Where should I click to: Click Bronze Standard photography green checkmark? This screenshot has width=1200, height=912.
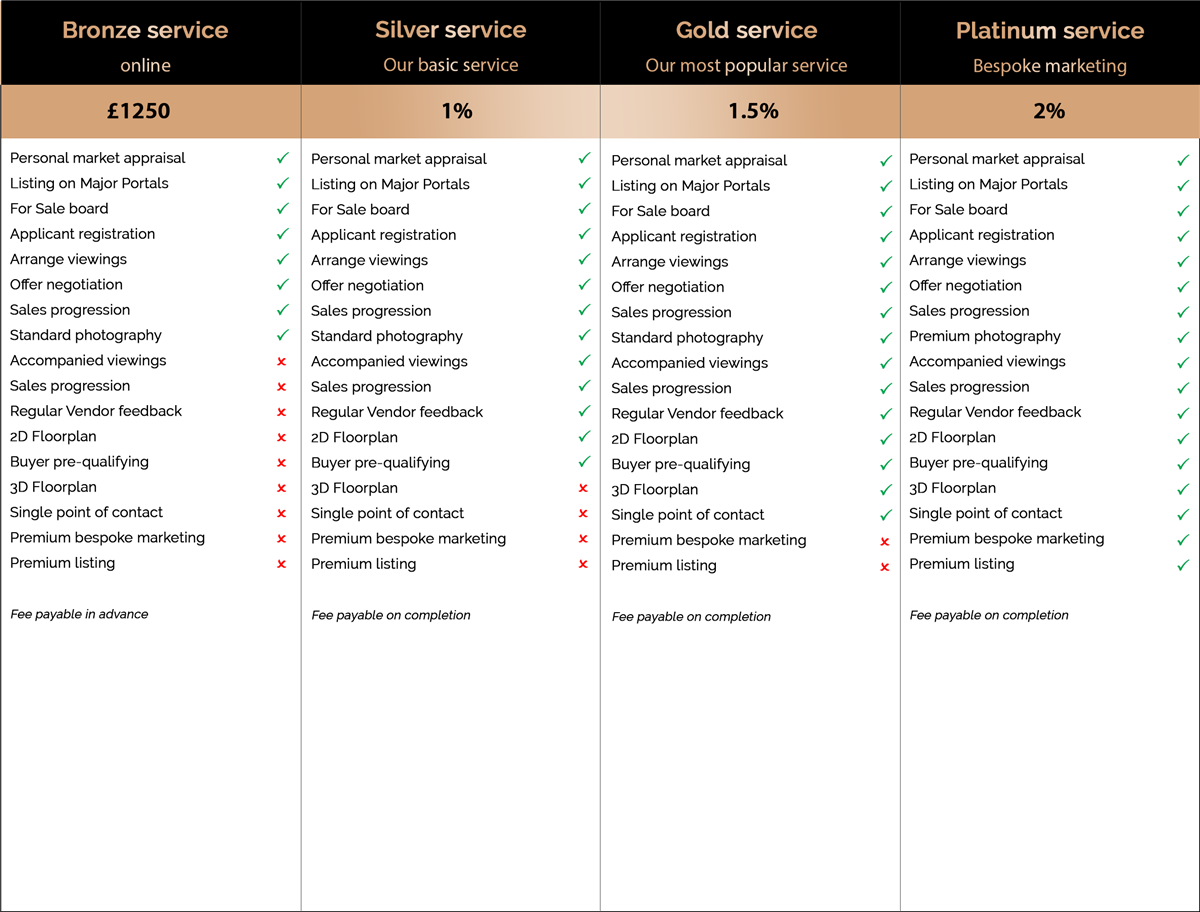click(283, 335)
